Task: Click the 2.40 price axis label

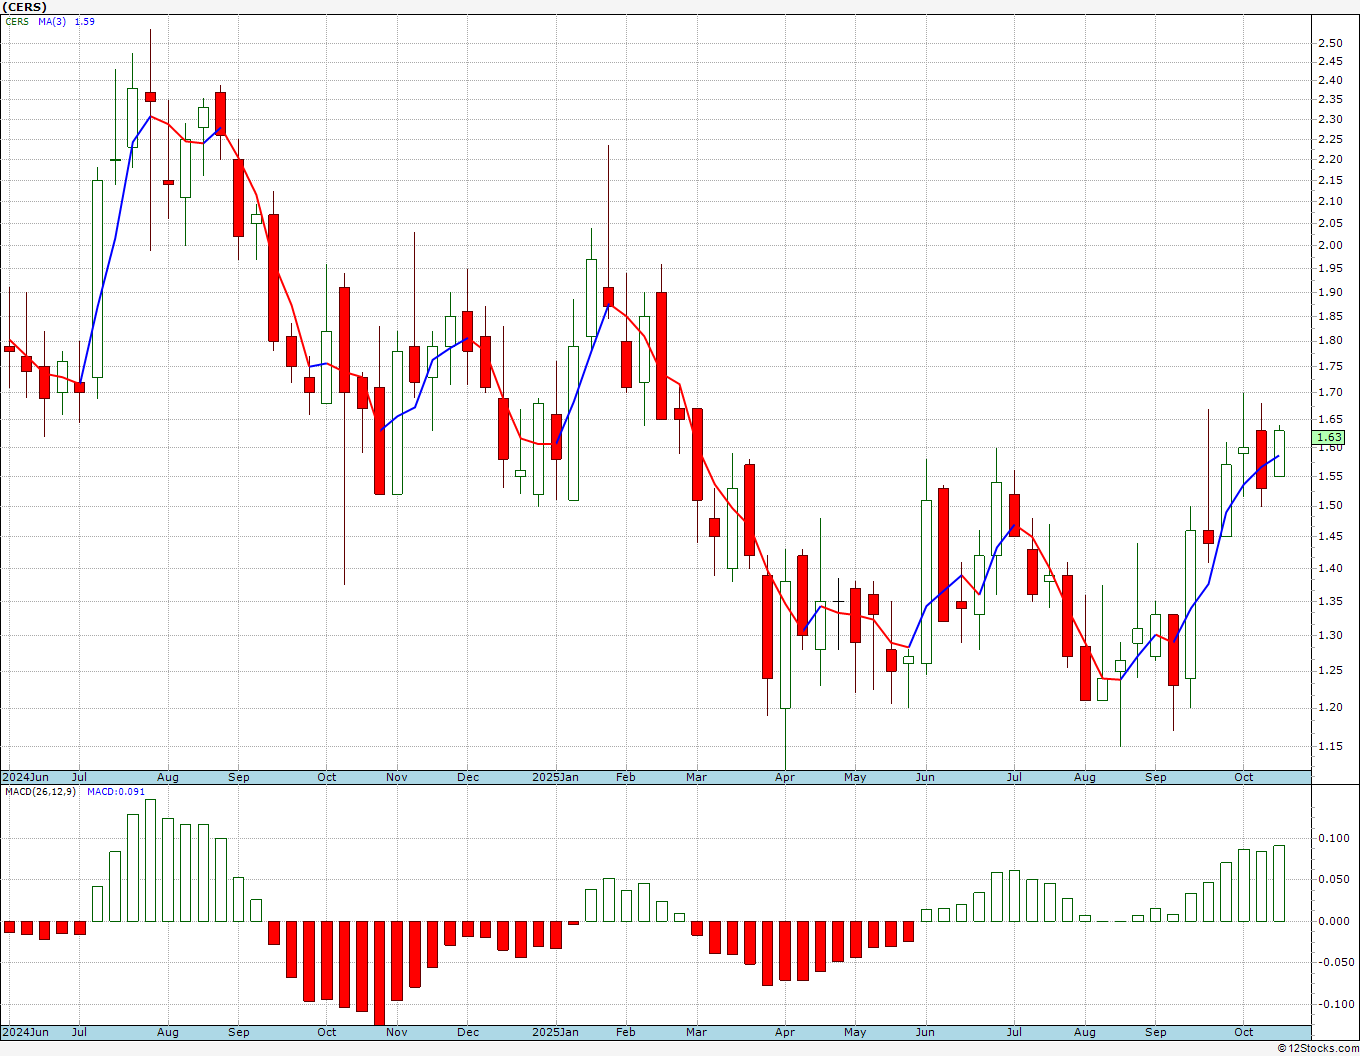Action: pyautogui.click(x=1330, y=80)
